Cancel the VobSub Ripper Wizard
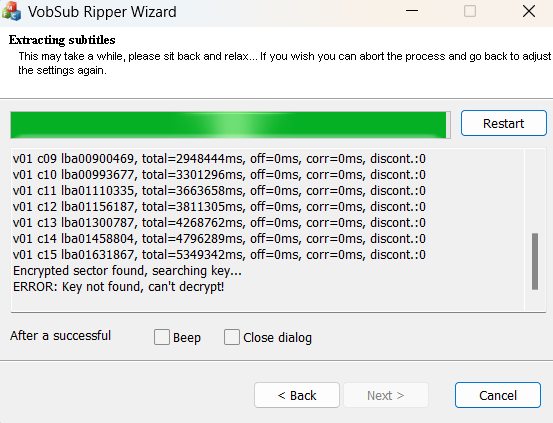Screen dimensions: 553x423 498,395
